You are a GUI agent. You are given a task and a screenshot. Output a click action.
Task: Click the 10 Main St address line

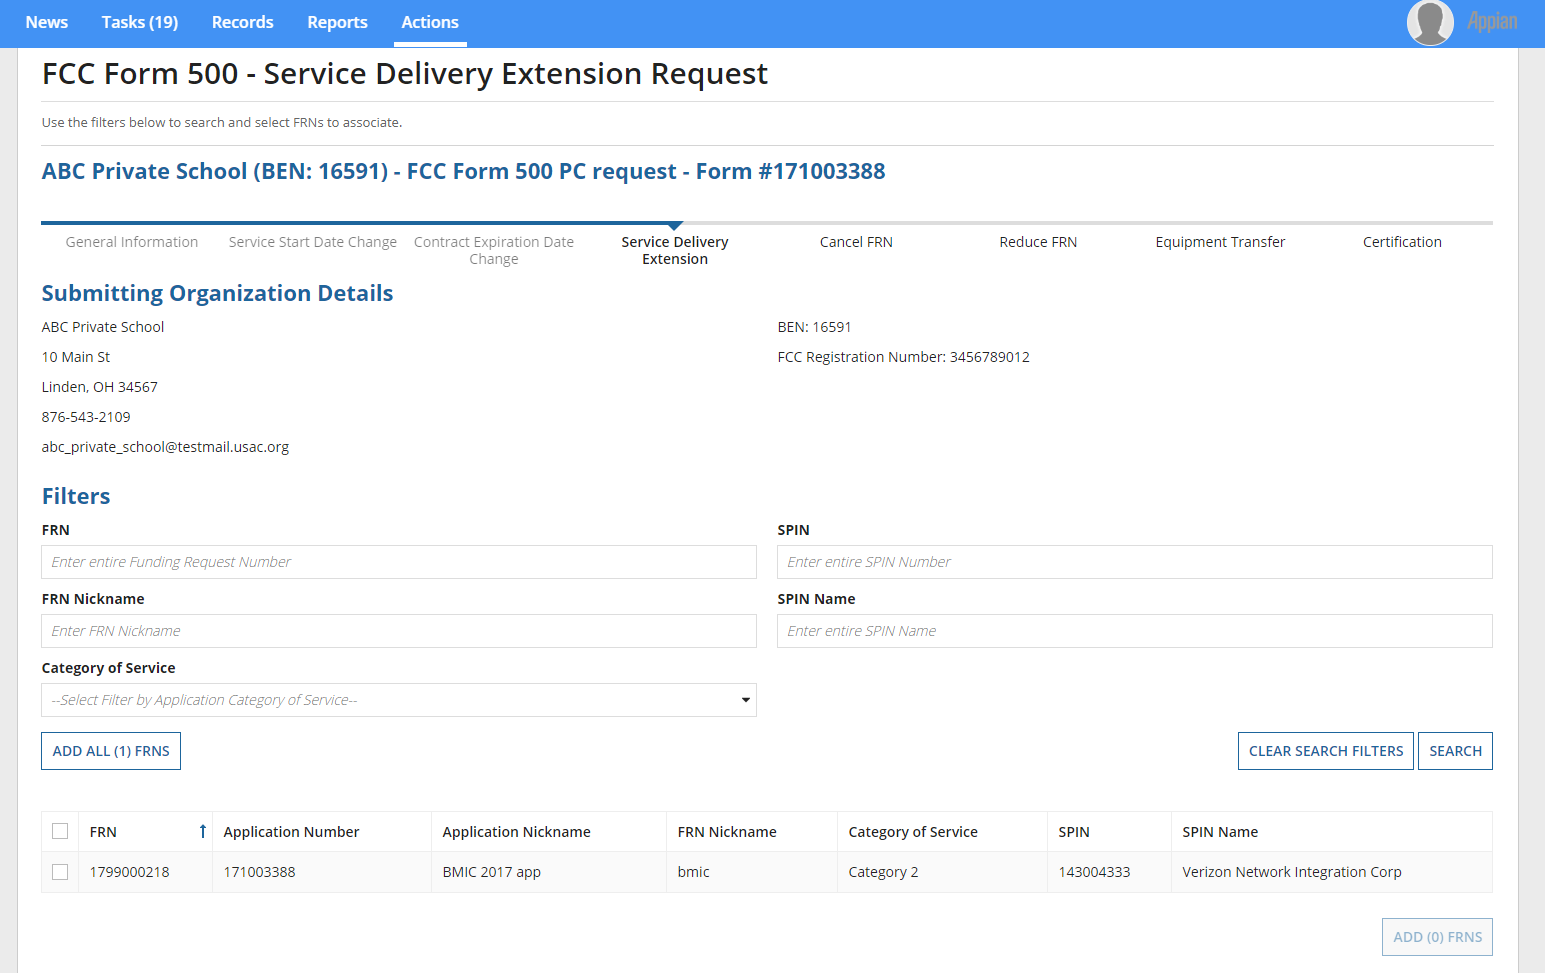(x=76, y=357)
